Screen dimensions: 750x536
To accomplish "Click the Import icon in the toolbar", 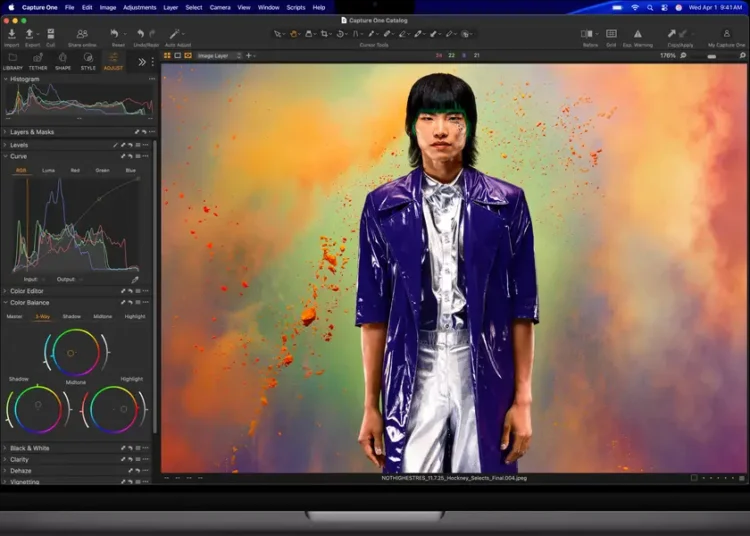I will pyautogui.click(x=12, y=34).
